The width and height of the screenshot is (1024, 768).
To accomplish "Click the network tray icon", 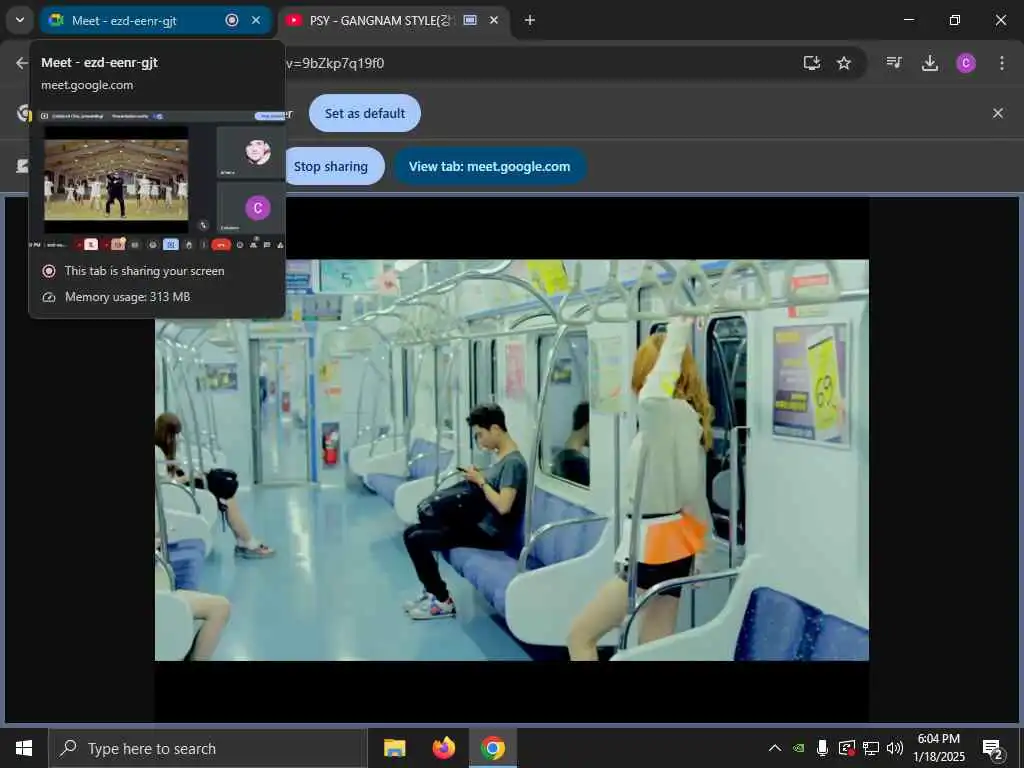I will (871, 748).
